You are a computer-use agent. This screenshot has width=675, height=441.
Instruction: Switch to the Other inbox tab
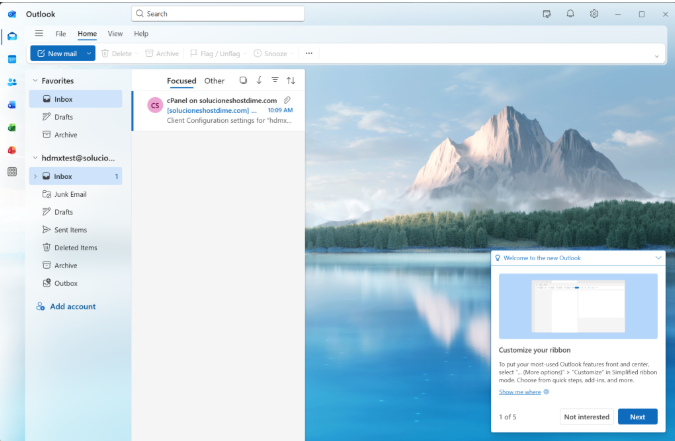coord(214,81)
